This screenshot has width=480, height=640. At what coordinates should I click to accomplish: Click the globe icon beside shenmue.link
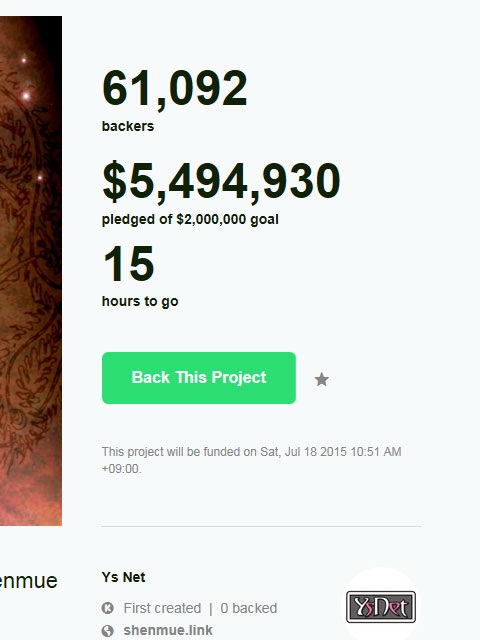click(107, 631)
